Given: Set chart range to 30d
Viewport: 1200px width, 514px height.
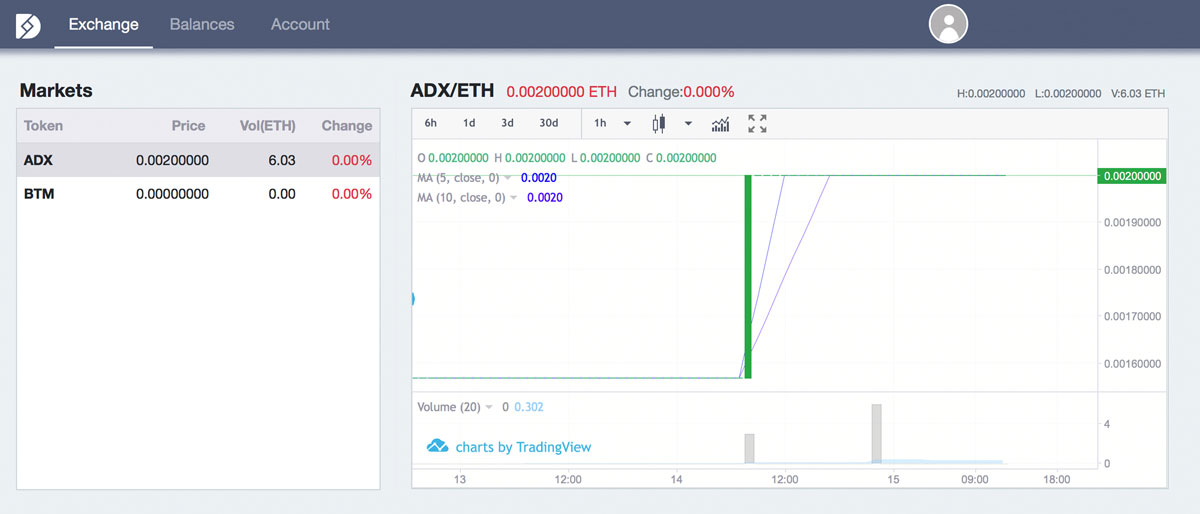Looking at the screenshot, I should (548, 124).
